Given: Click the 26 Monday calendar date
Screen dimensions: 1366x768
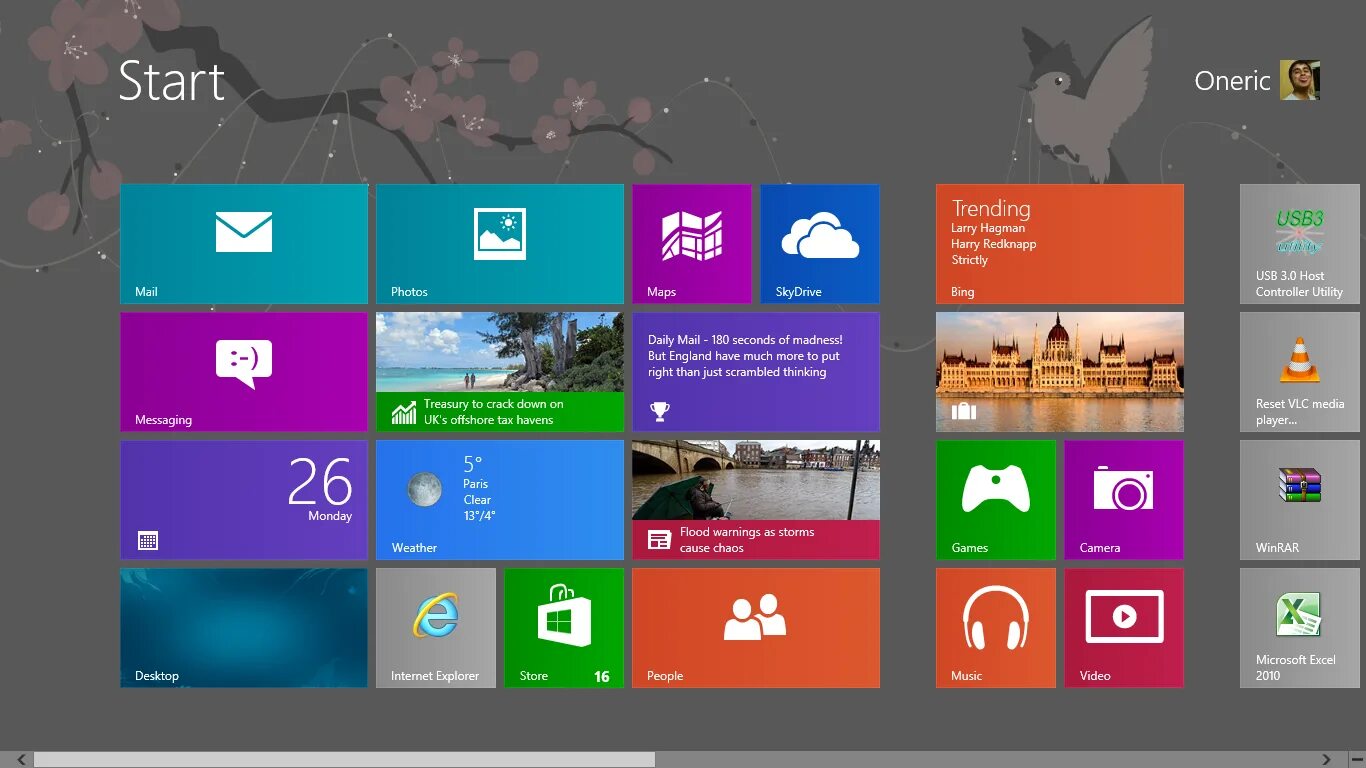Looking at the screenshot, I should click(320, 490).
